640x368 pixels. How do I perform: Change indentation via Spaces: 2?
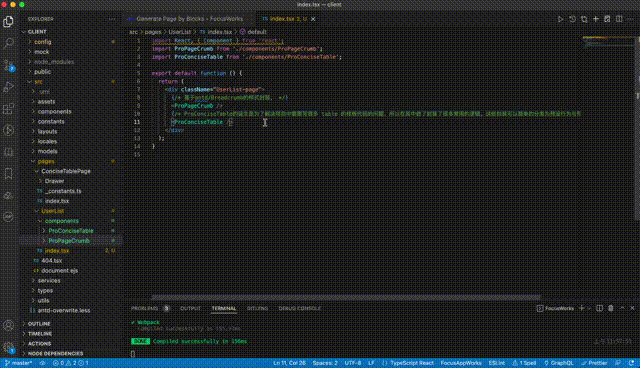325,363
